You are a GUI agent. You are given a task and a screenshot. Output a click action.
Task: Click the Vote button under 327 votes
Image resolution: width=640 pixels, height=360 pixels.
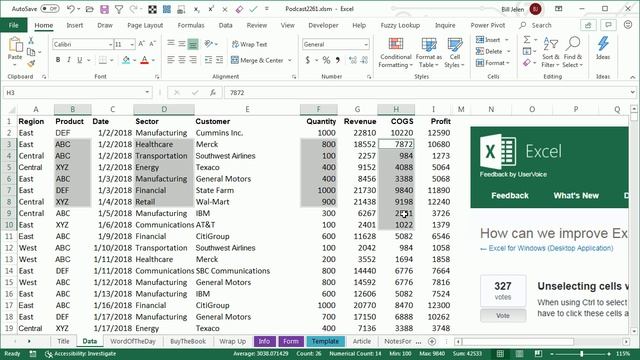tap(503, 316)
